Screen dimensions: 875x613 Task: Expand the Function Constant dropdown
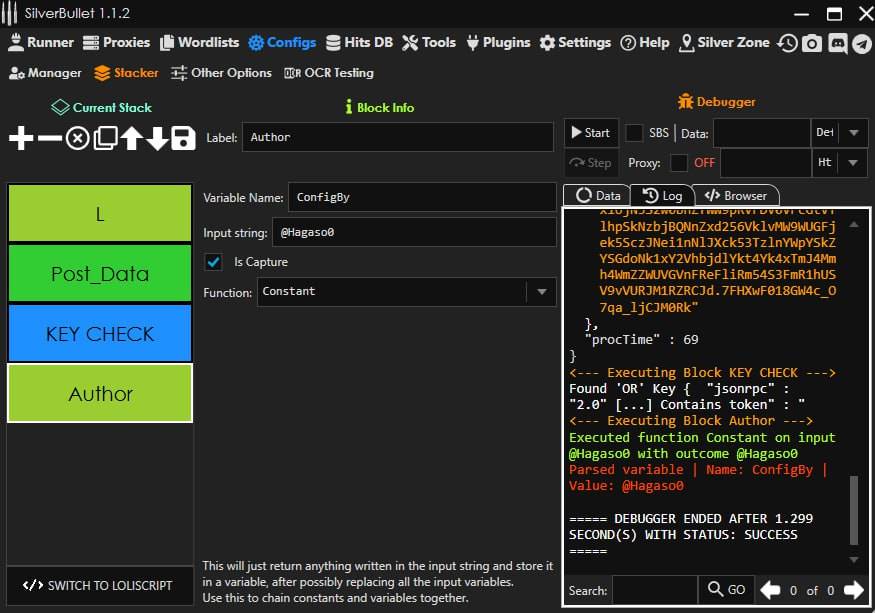[541, 292]
